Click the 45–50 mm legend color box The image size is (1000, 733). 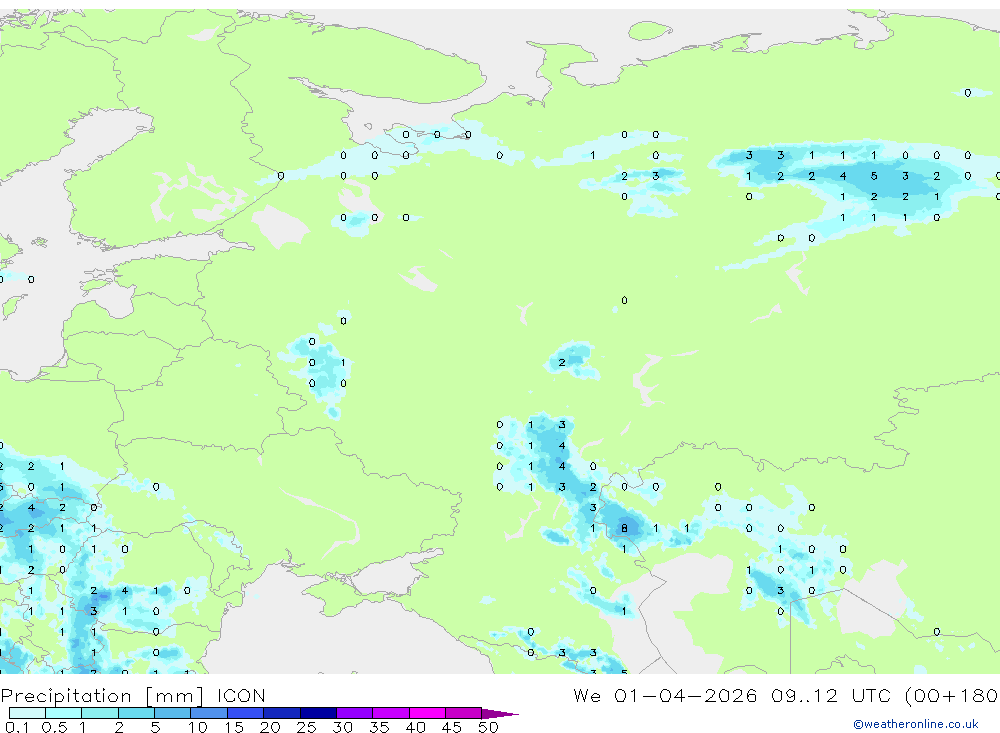click(x=464, y=713)
